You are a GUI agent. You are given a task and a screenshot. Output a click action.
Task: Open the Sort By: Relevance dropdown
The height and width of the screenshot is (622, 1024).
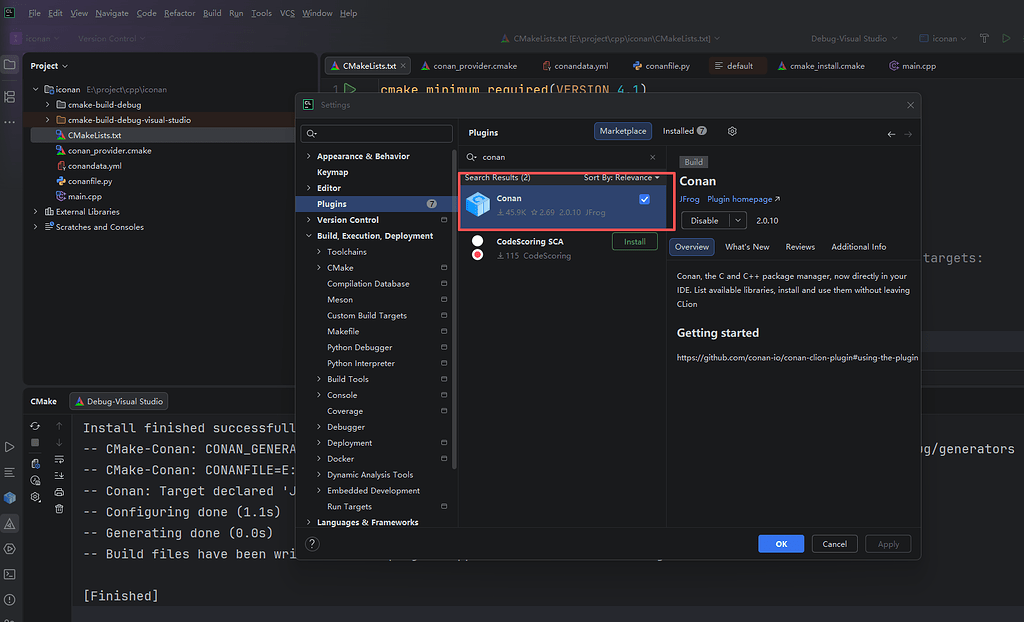(622, 178)
